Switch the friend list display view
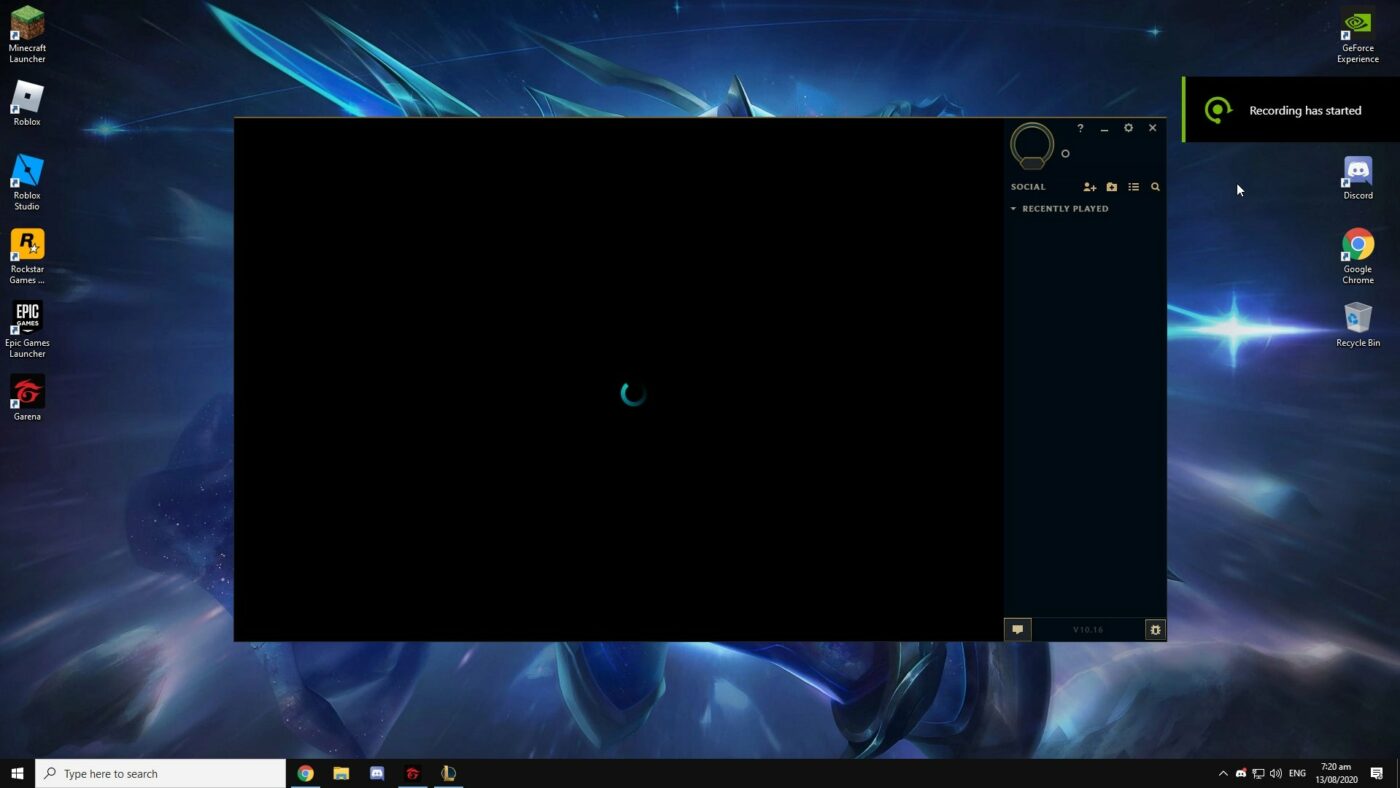1400x788 pixels. coord(1133,186)
